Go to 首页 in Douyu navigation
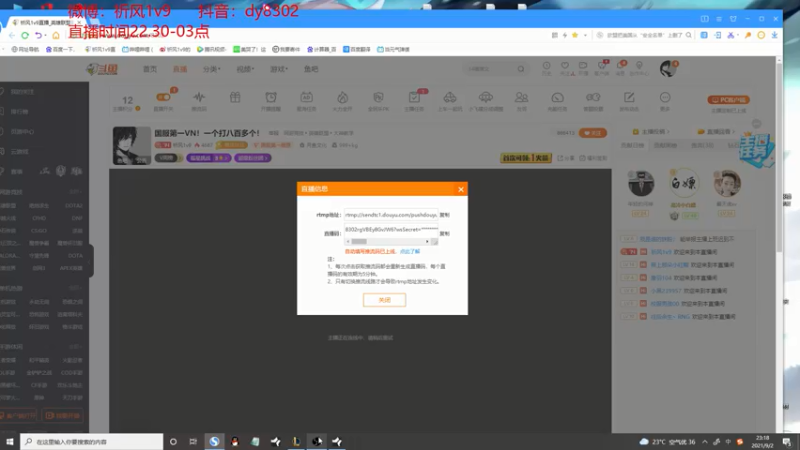This screenshot has width=800, height=450. point(150,69)
